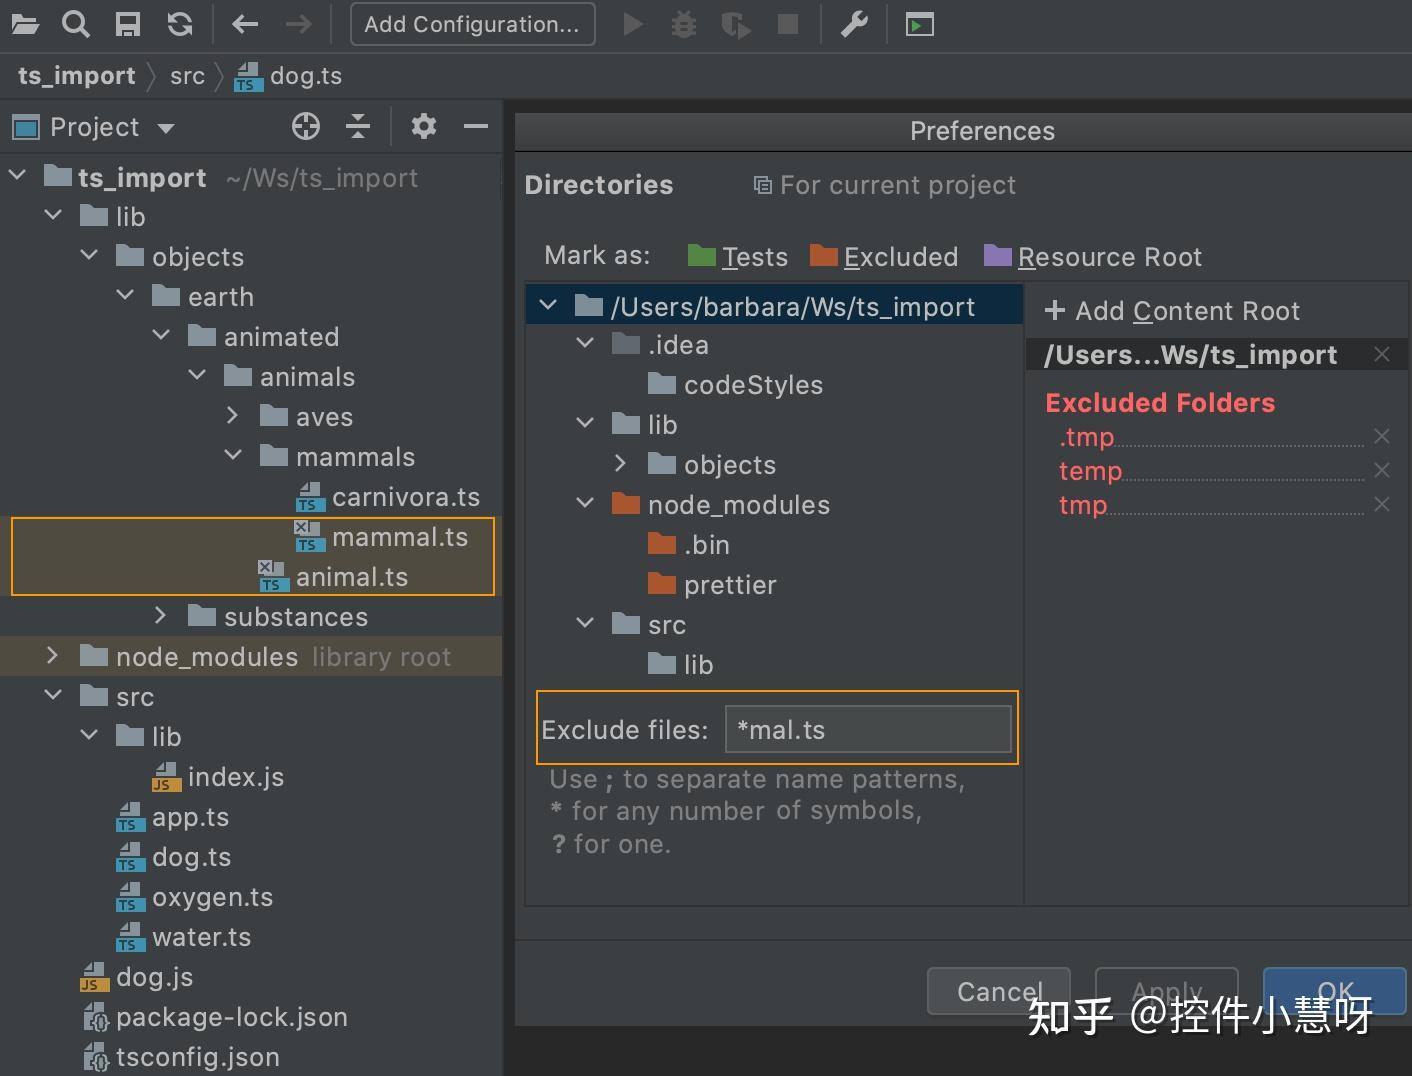Open Search Everywhere magnifier icon
The height and width of the screenshot is (1076, 1412).
76,24
